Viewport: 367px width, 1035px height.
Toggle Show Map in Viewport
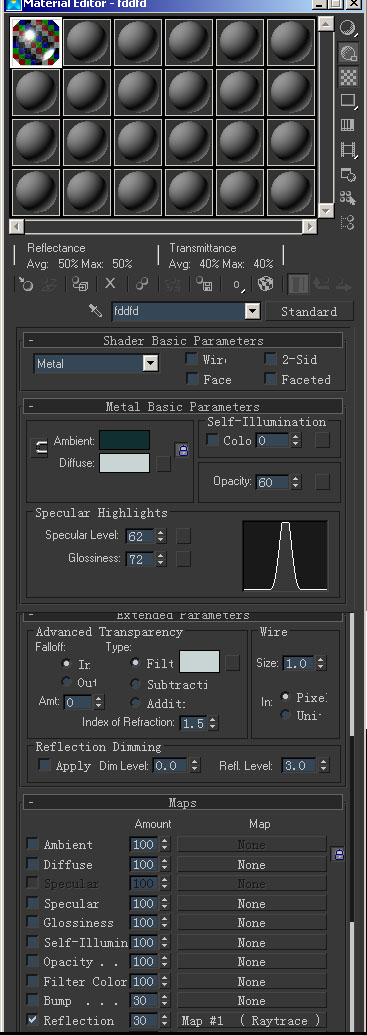[x=265, y=284]
